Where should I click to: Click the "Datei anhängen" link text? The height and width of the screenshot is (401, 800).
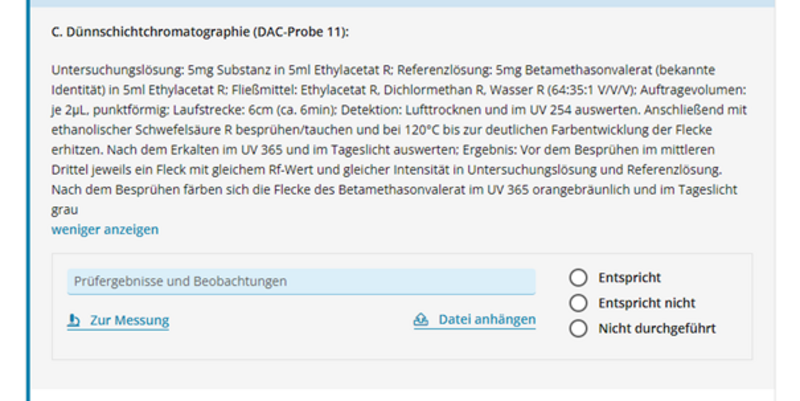[x=487, y=320]
